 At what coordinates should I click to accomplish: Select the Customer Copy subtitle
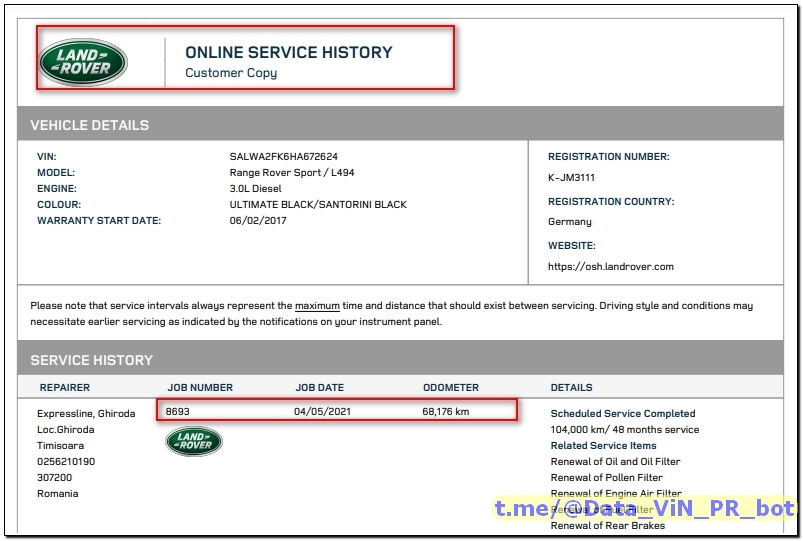click(231, 73)
